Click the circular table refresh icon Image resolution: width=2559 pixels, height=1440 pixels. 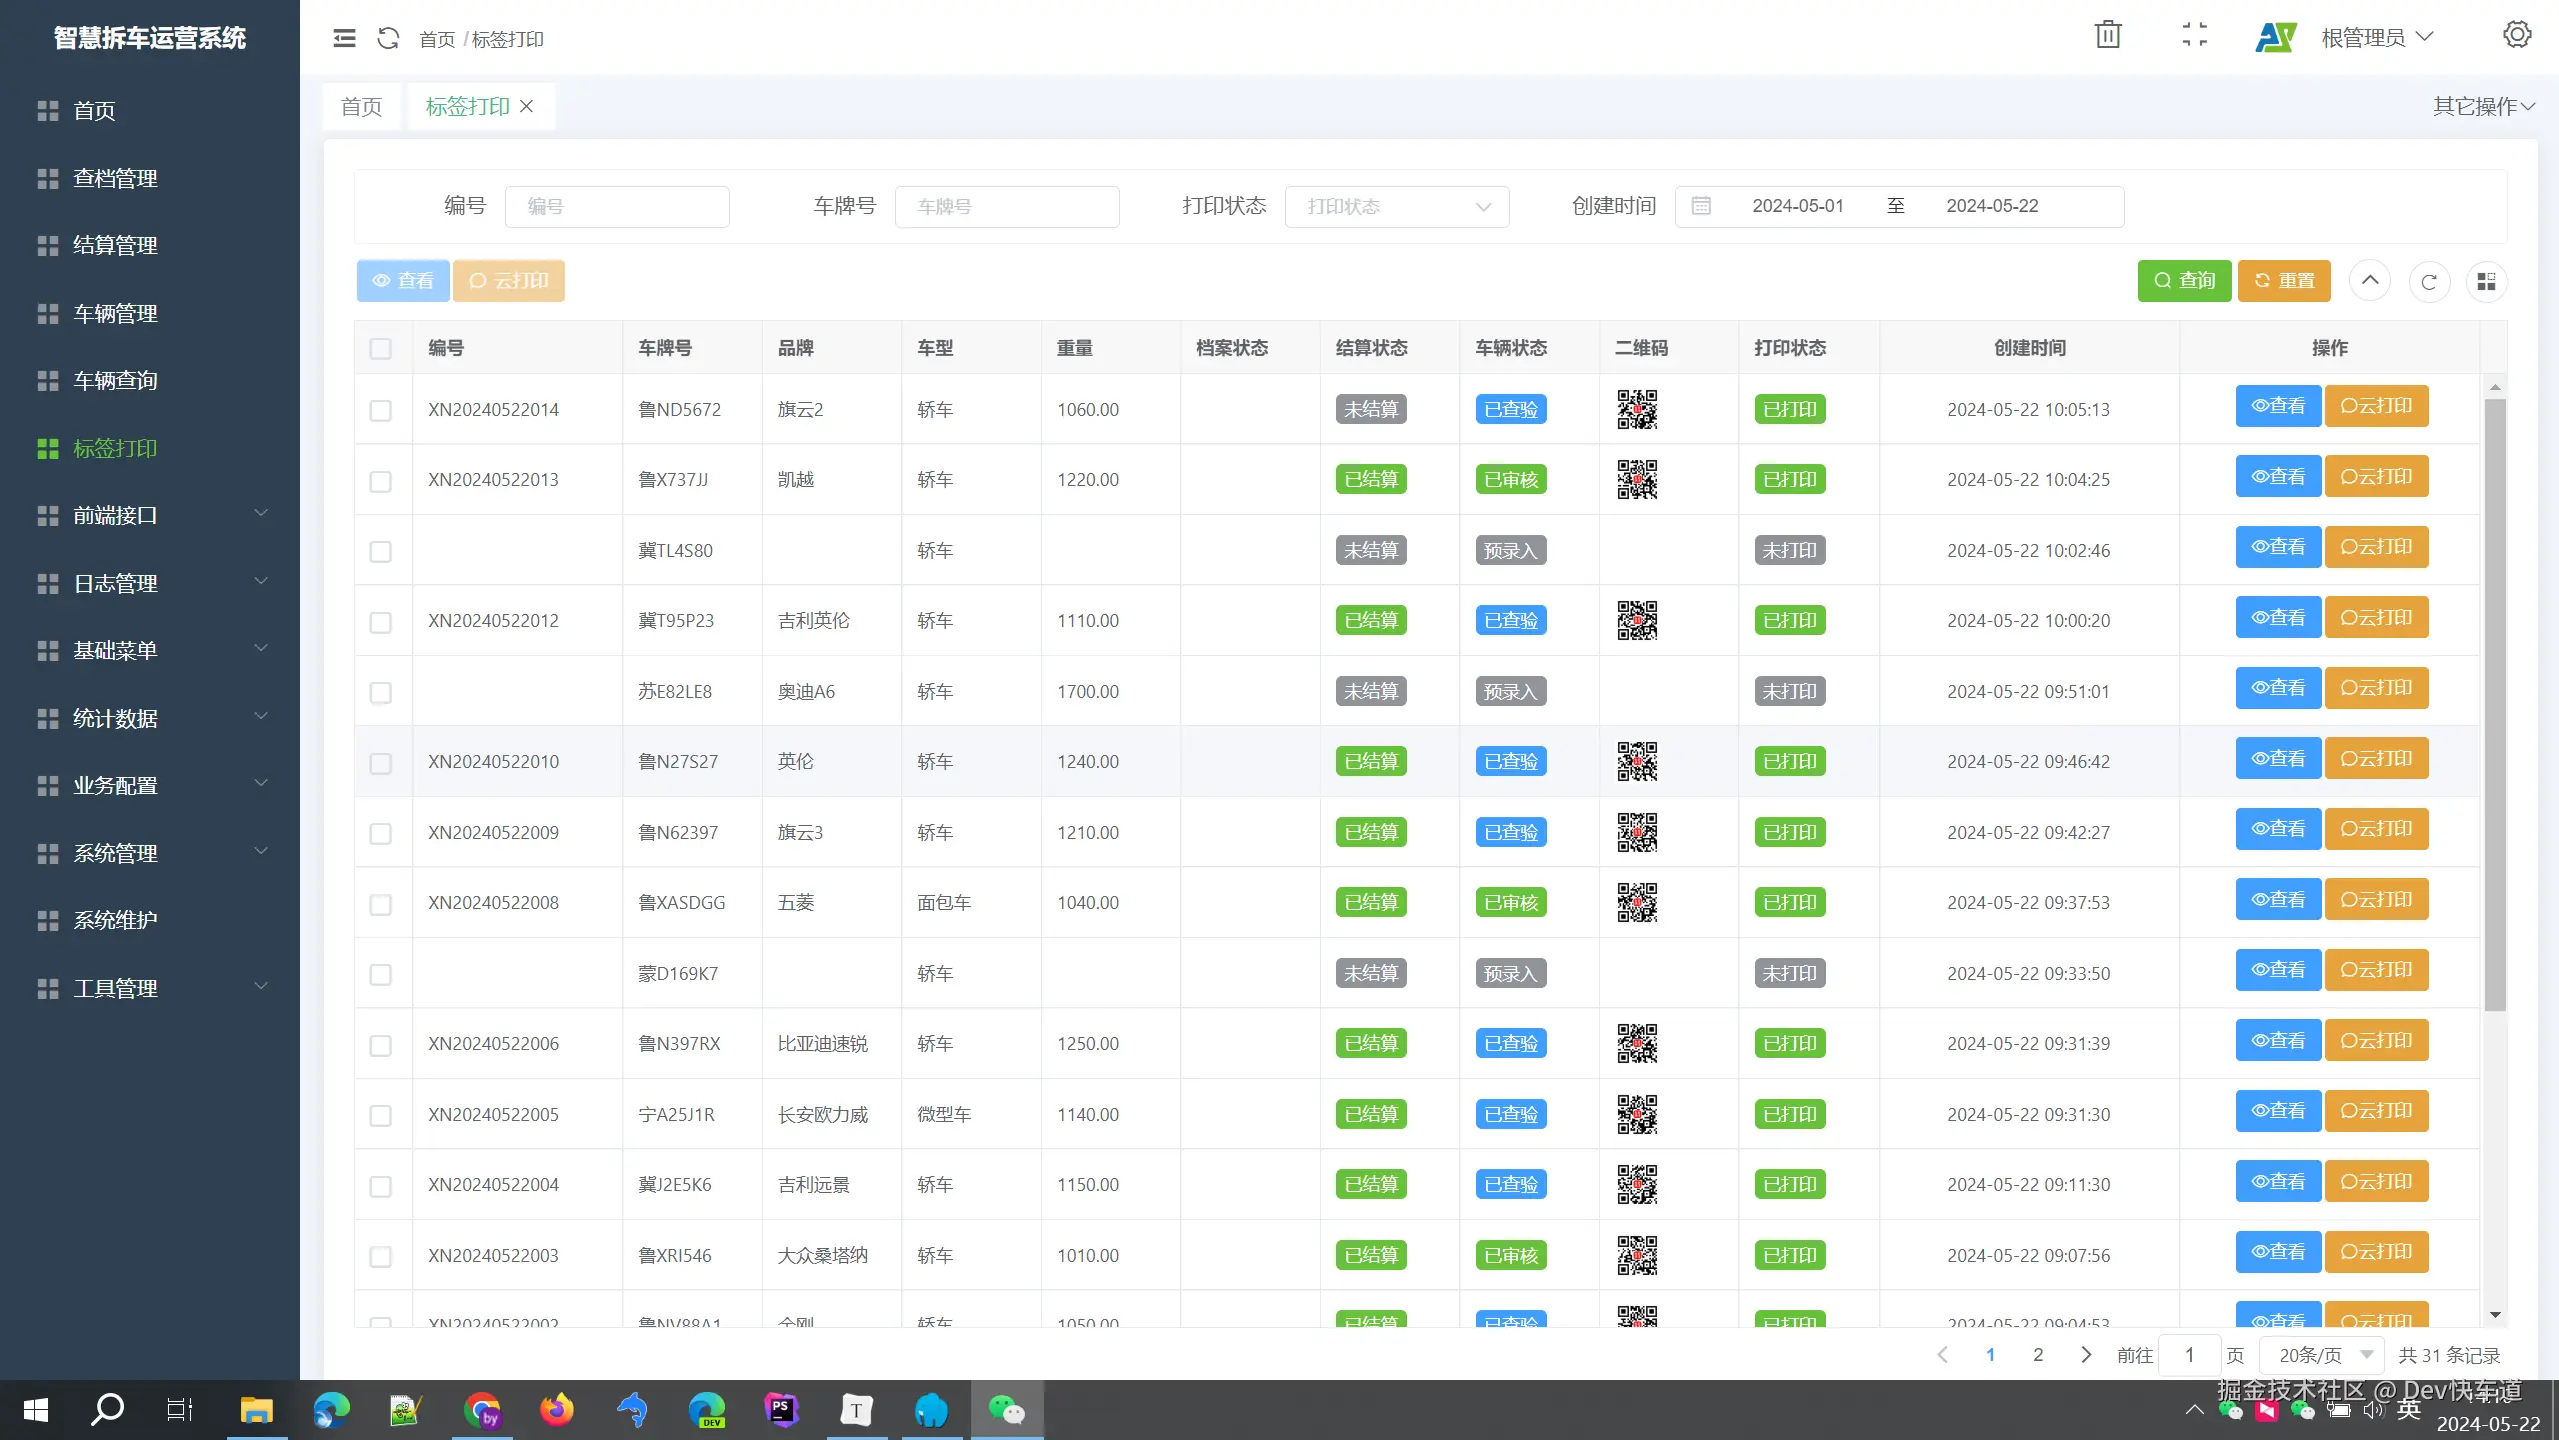pos(2429,282)
